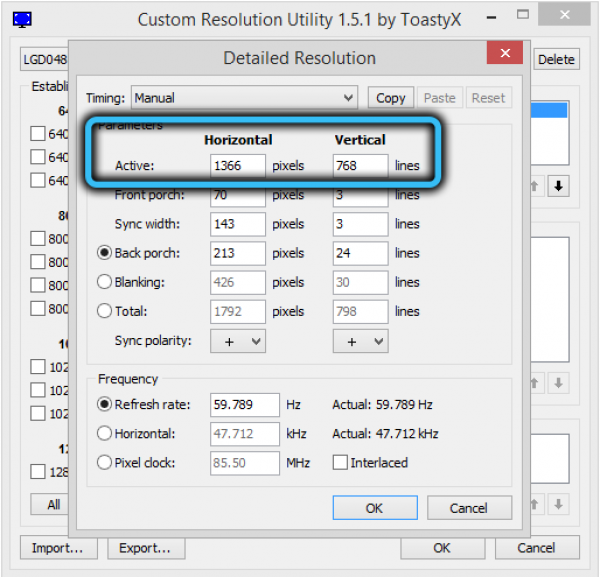Open Horizontal Sync polarity dropdown
The width and height of the screenshot is (600, 577).
click(x=238, y=341)
